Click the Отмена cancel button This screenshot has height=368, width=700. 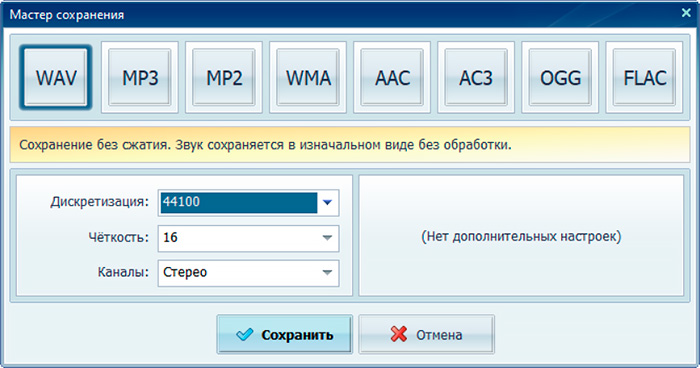426,335
